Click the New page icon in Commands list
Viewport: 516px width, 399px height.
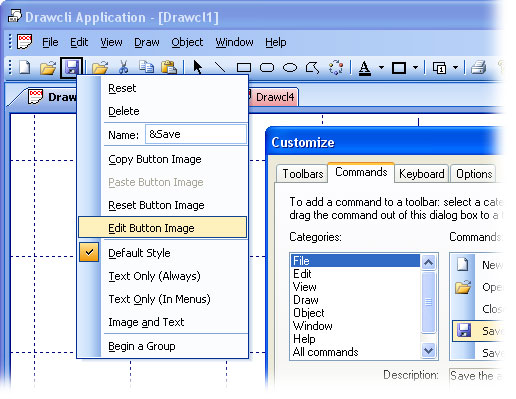pyautogui.click(x=463, y=264)
